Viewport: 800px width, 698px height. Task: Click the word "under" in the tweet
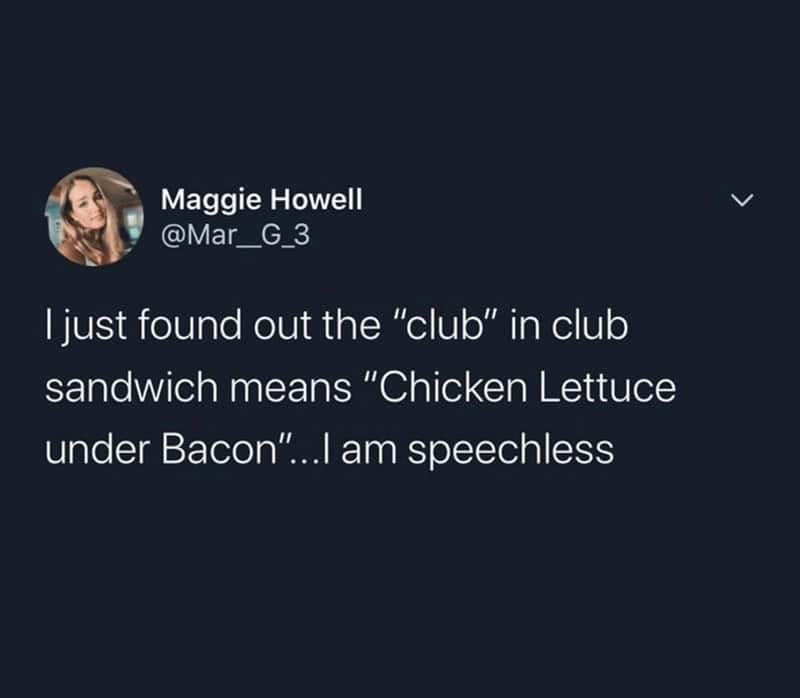(91, 449)
